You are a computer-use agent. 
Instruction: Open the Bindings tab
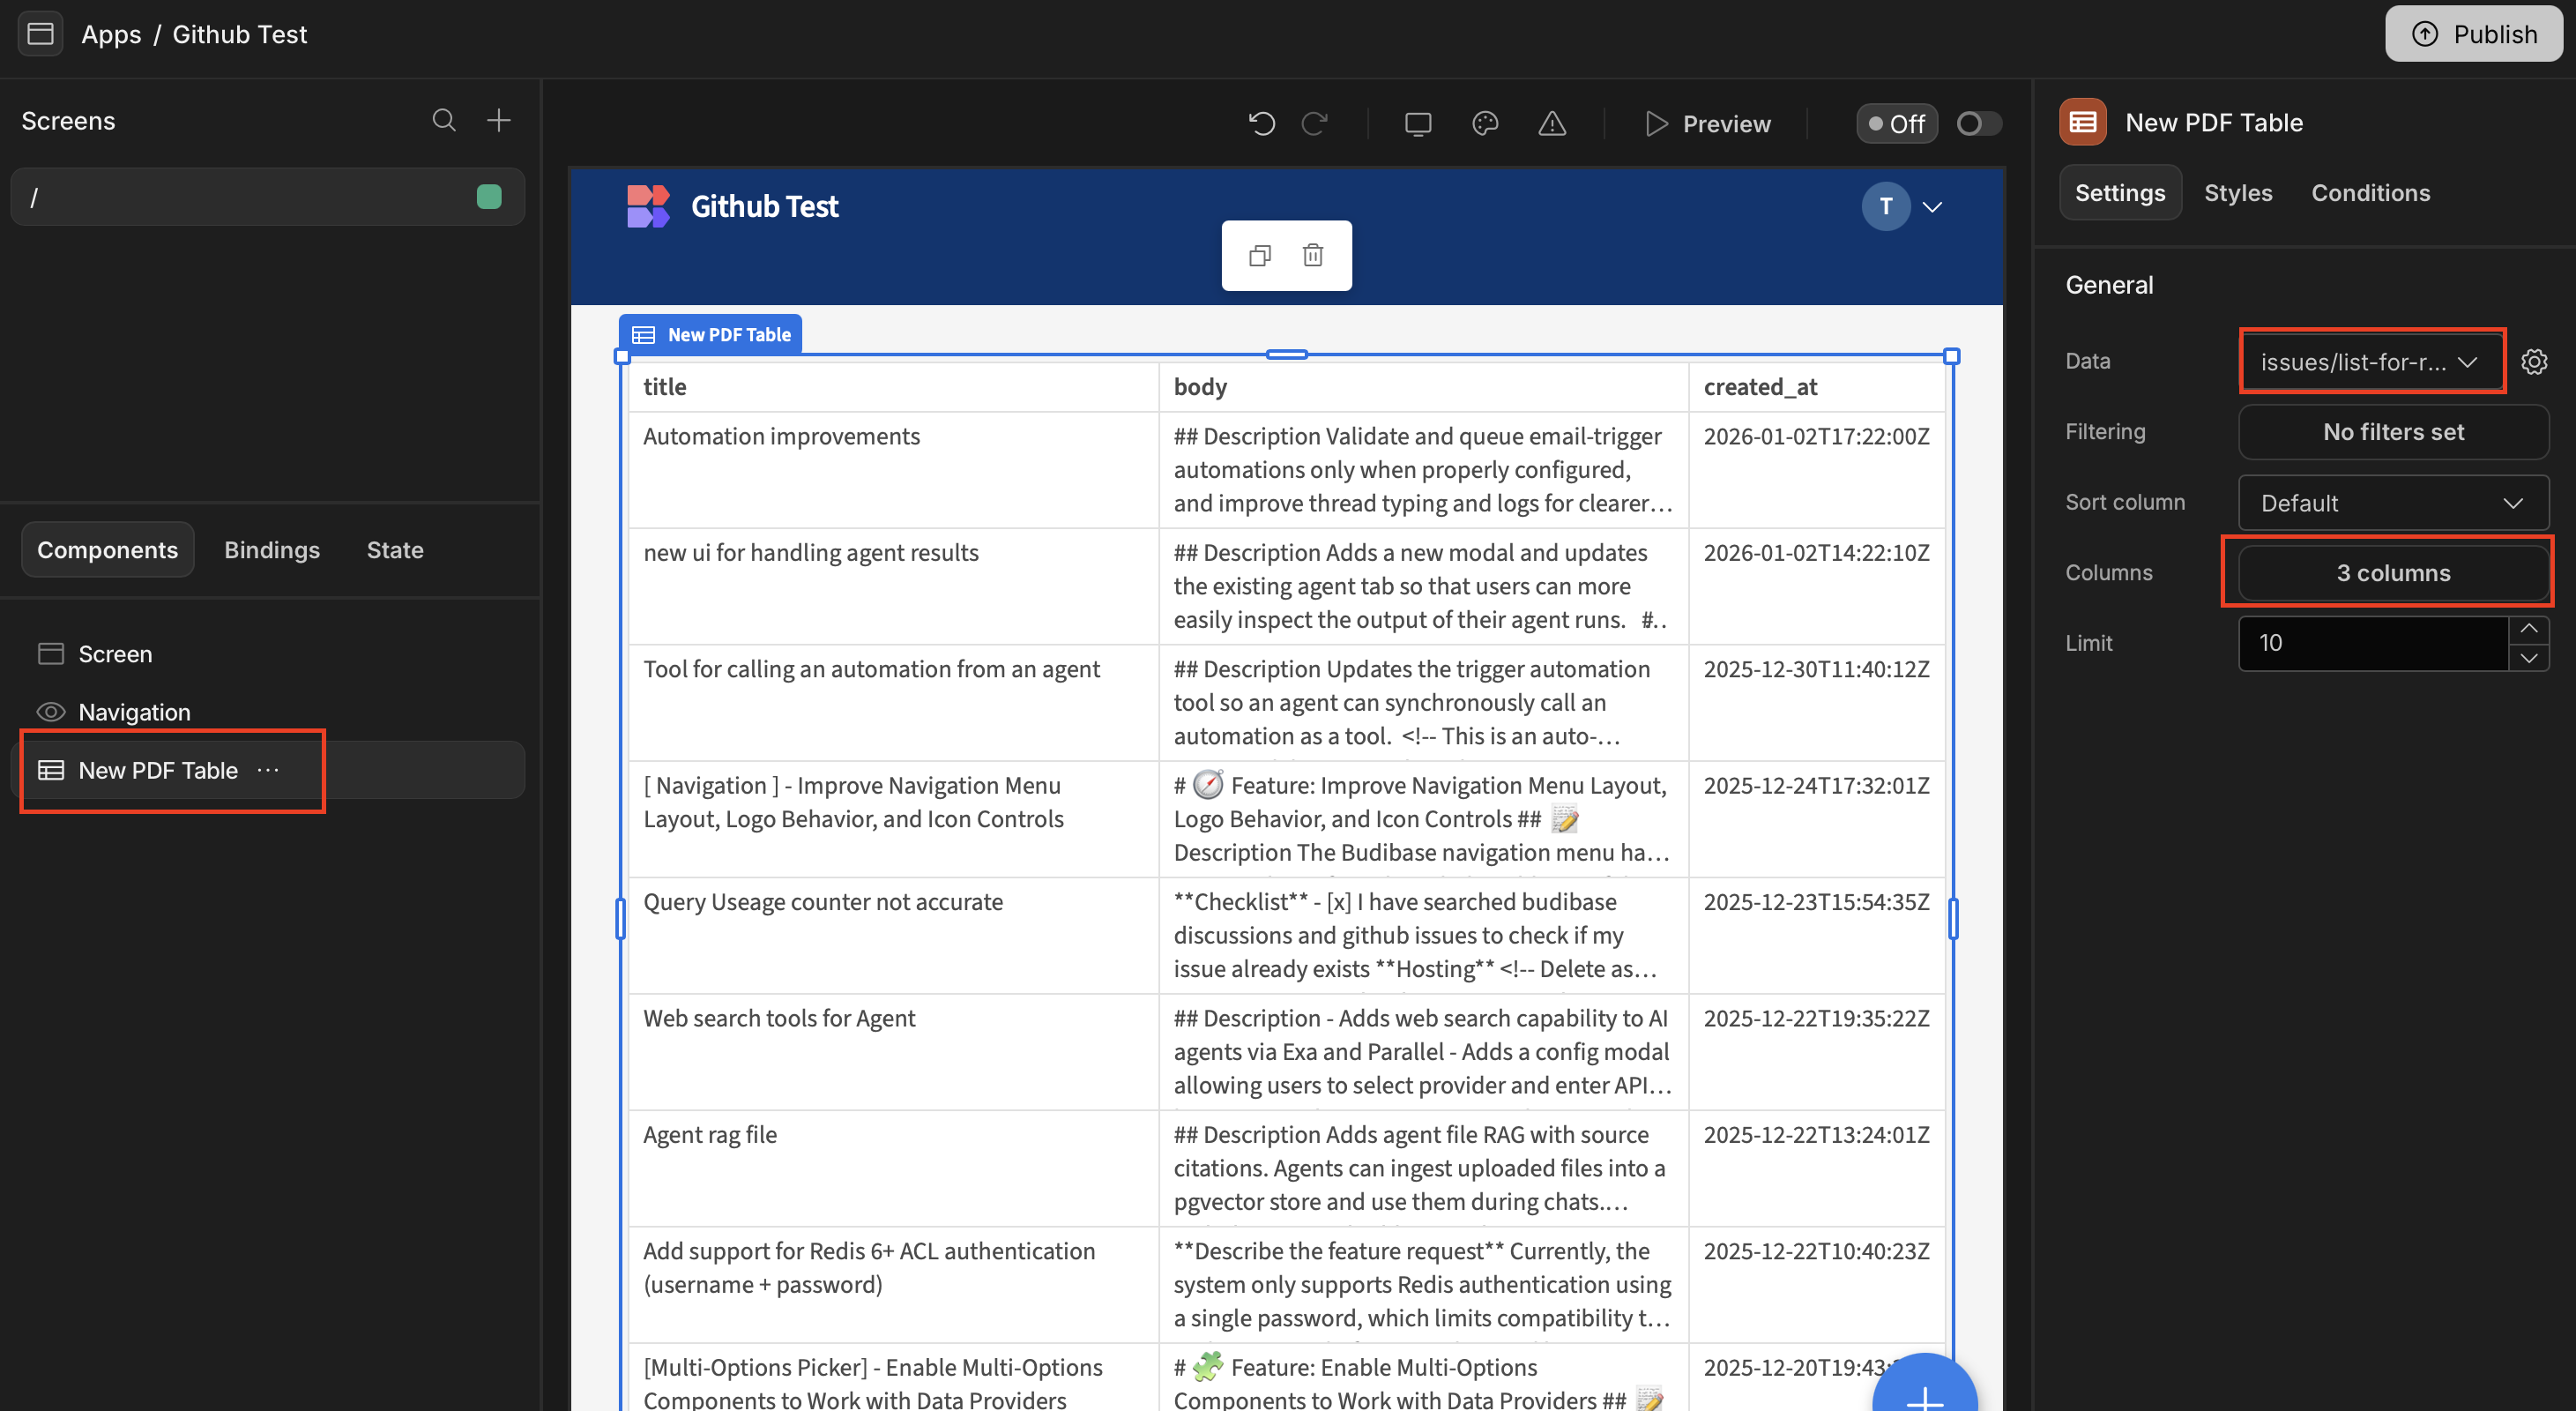(271, 550)
